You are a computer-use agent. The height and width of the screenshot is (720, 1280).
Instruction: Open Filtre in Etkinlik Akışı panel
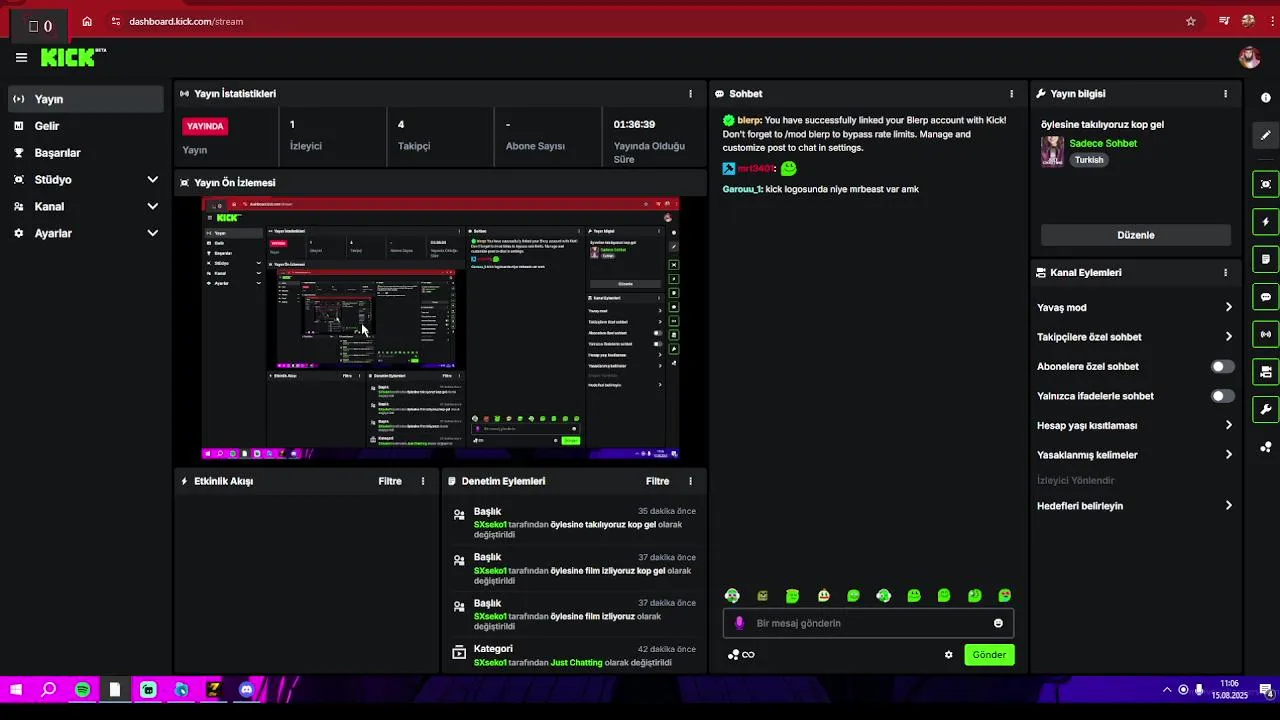point(390,481)
